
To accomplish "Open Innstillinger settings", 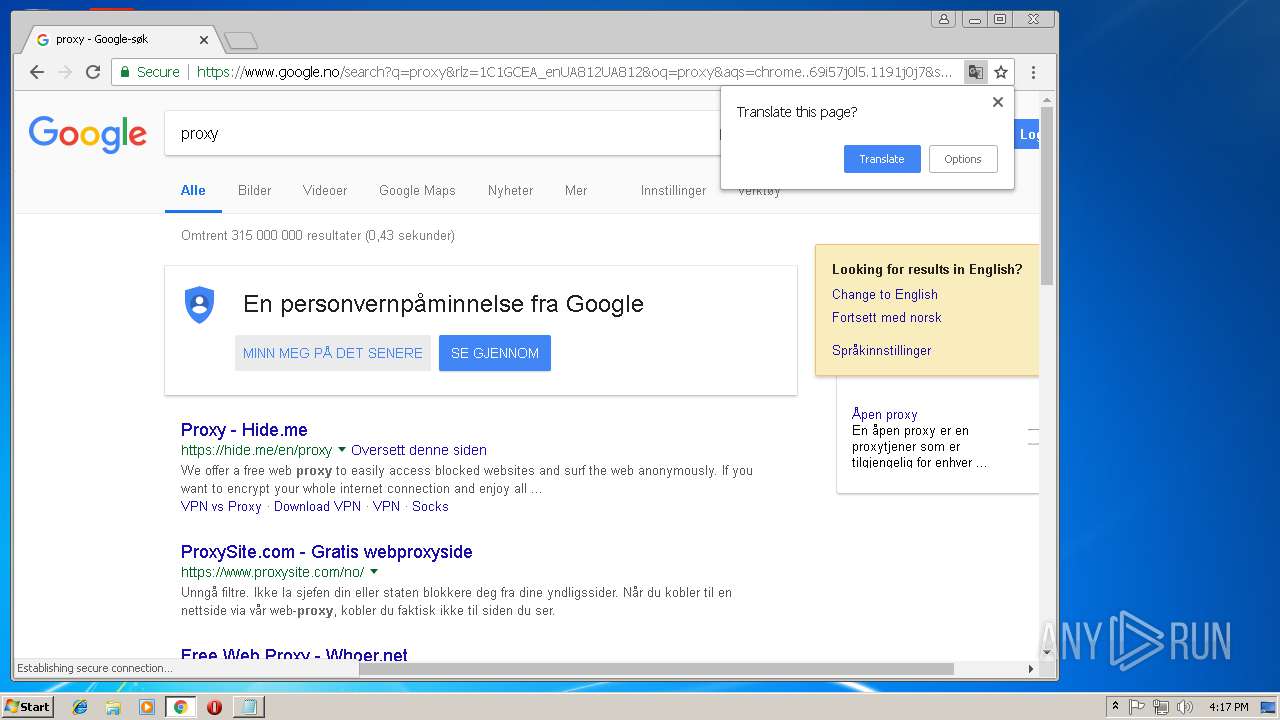I will click(x=673, y=190).
